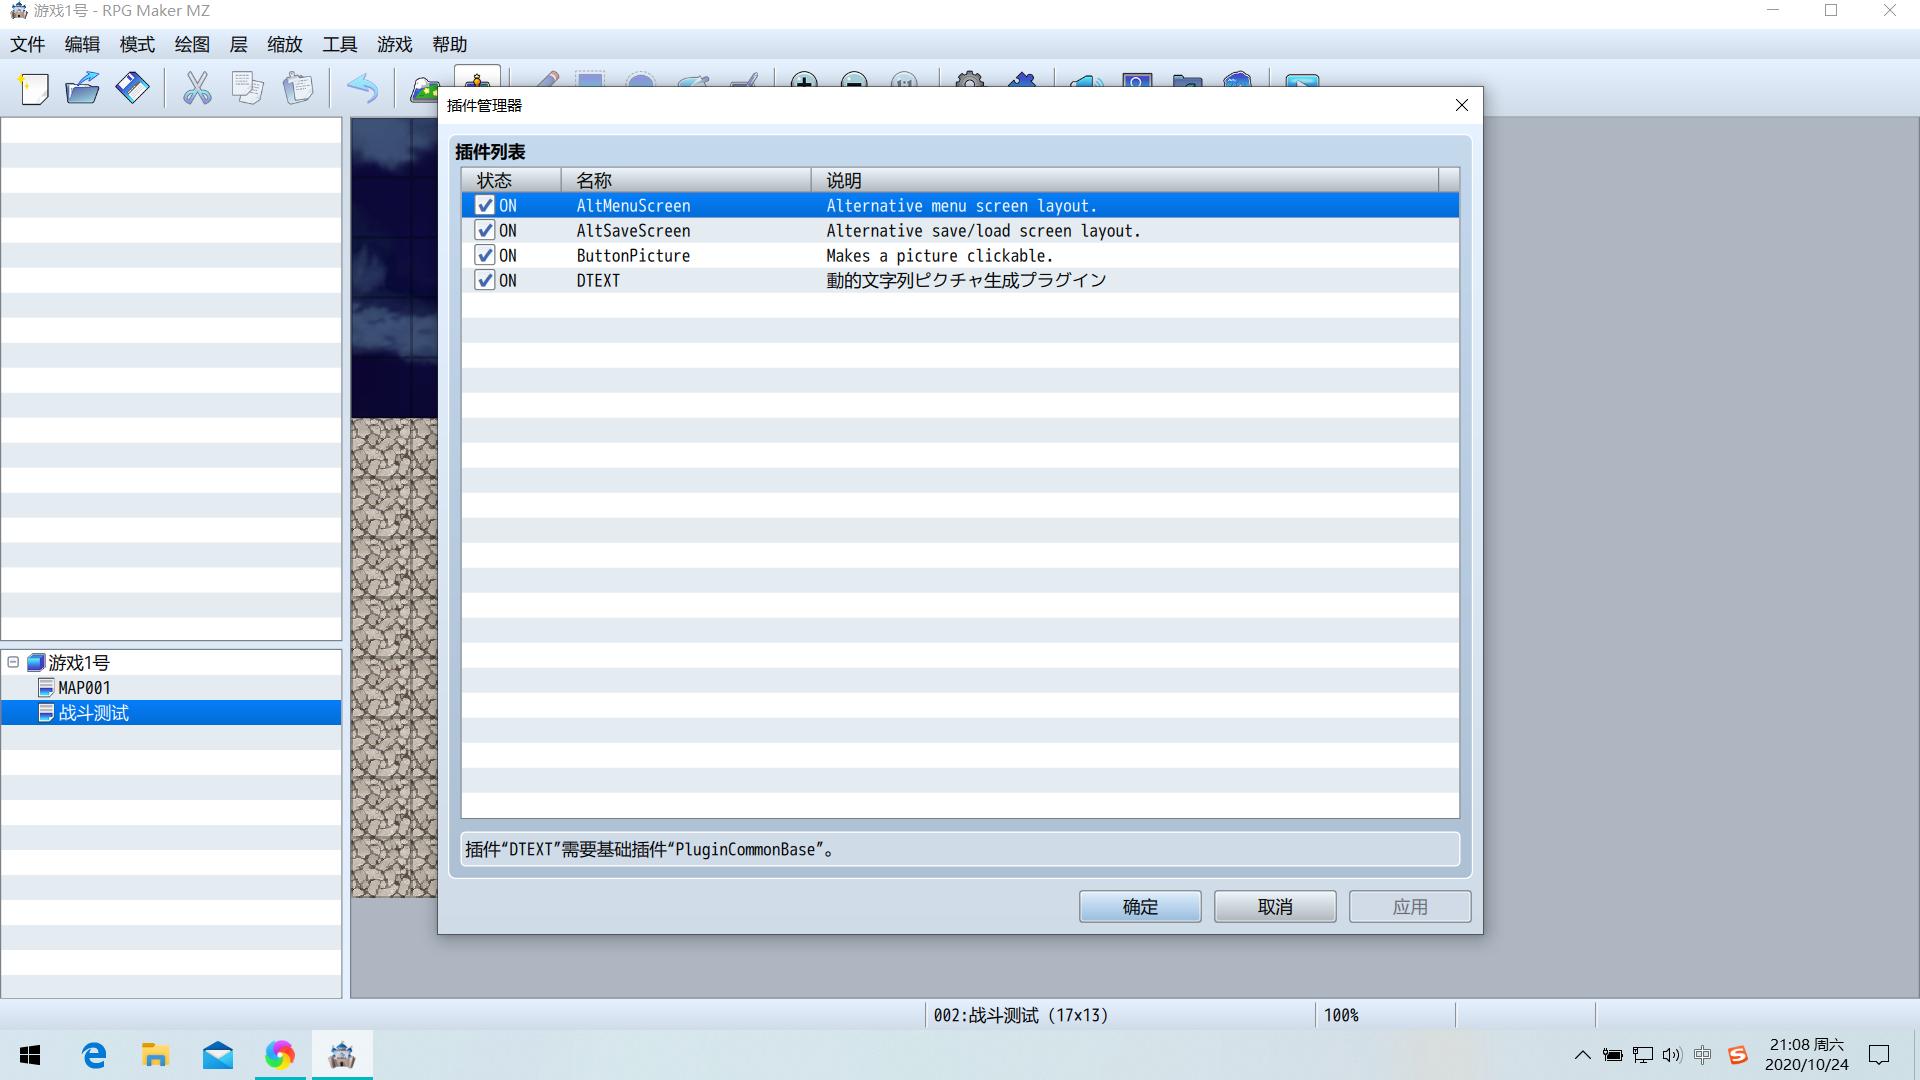The height and width of the screenshot is (1080, 1920).
Task: Open Microsoft Edge from the taskbar
Action: [x=94, y=1055]
